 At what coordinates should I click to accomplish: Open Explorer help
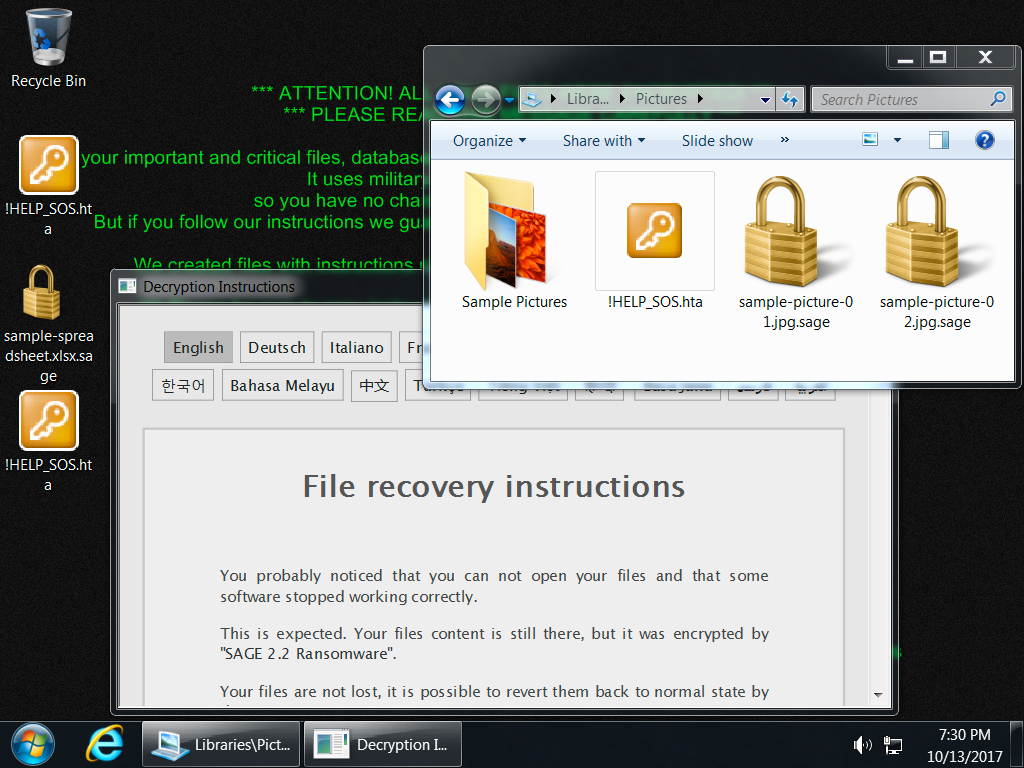coord(984,140)
